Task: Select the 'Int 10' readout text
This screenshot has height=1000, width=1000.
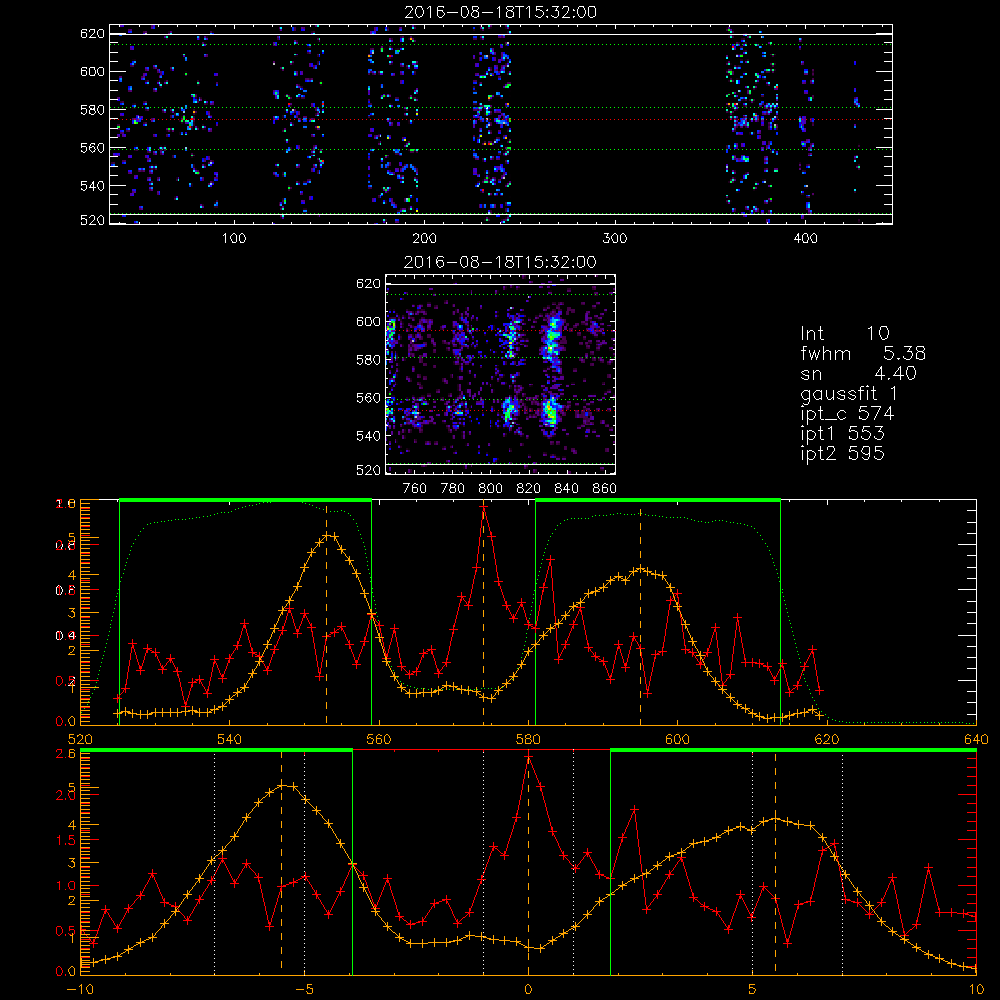Action: 844,334
